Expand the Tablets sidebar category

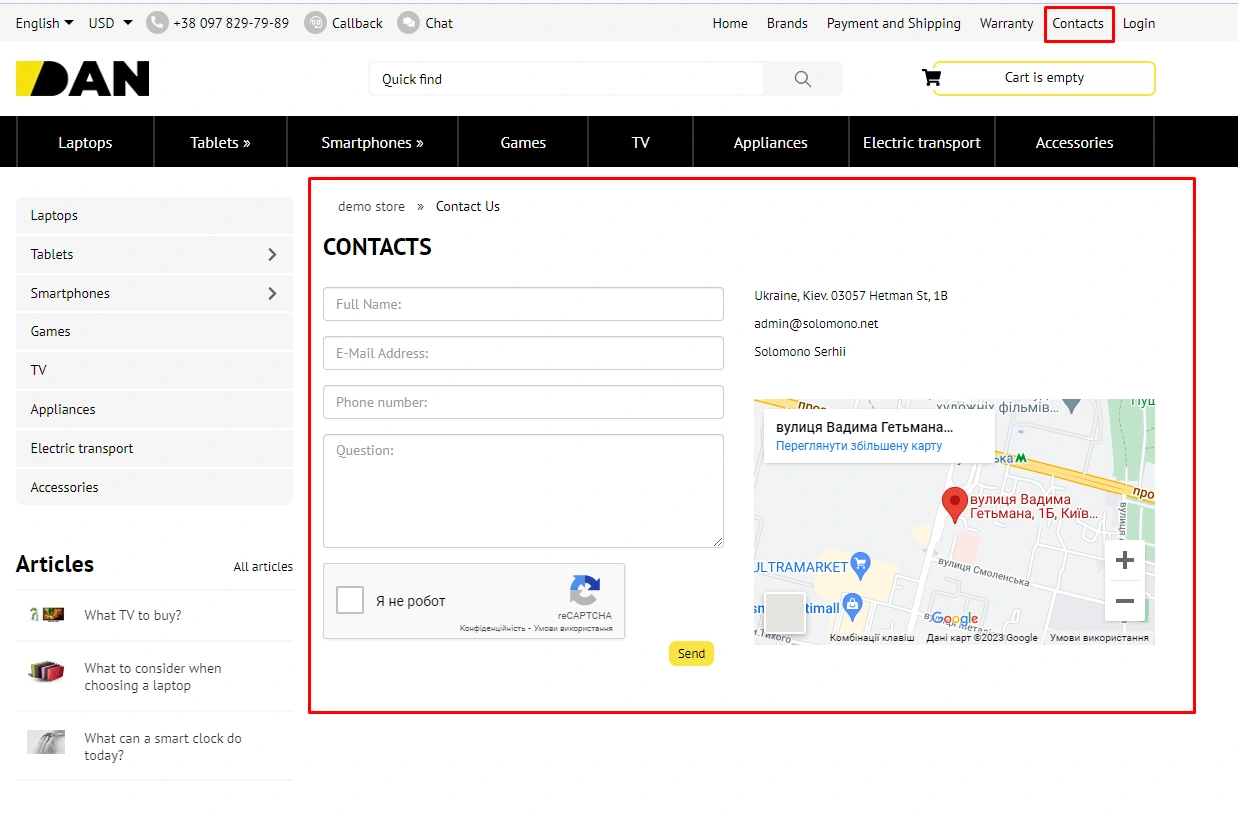pyautogui.click(x=272, y=255)
